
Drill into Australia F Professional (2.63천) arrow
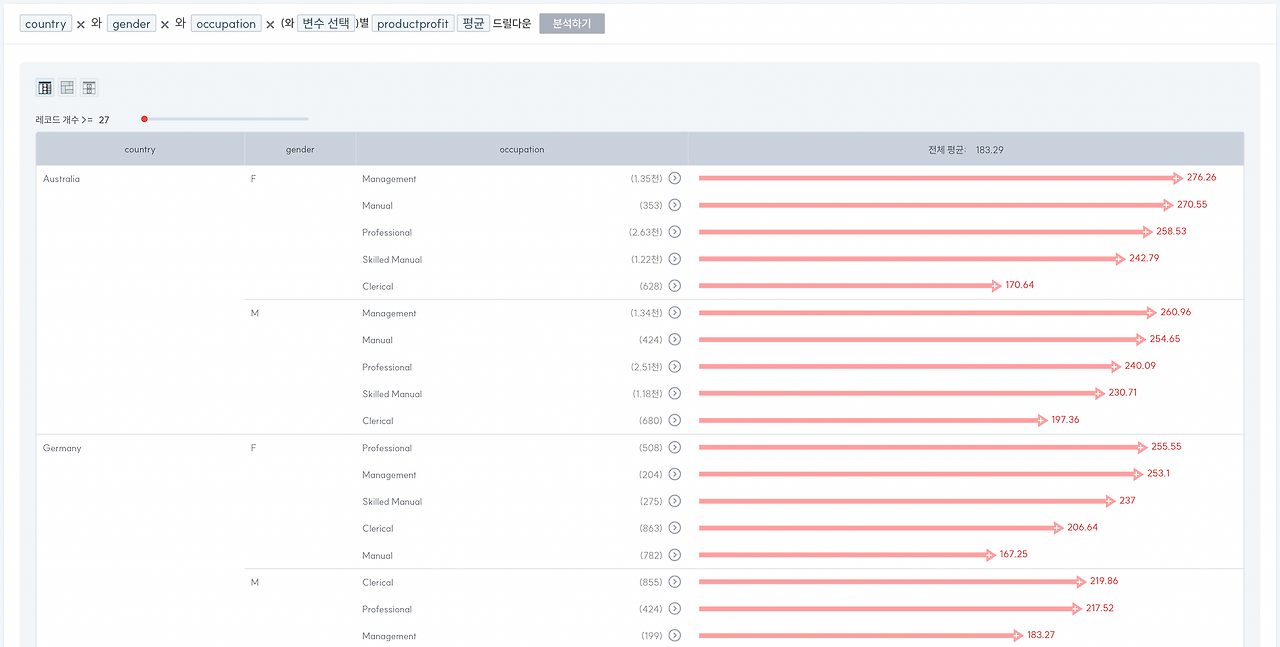[674, 232]
